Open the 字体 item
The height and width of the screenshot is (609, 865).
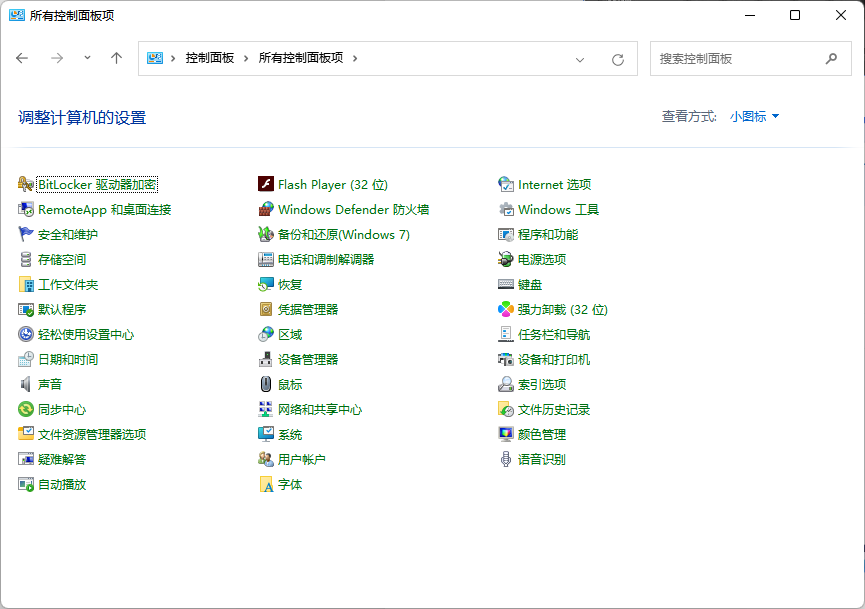[x=290, y=484]
